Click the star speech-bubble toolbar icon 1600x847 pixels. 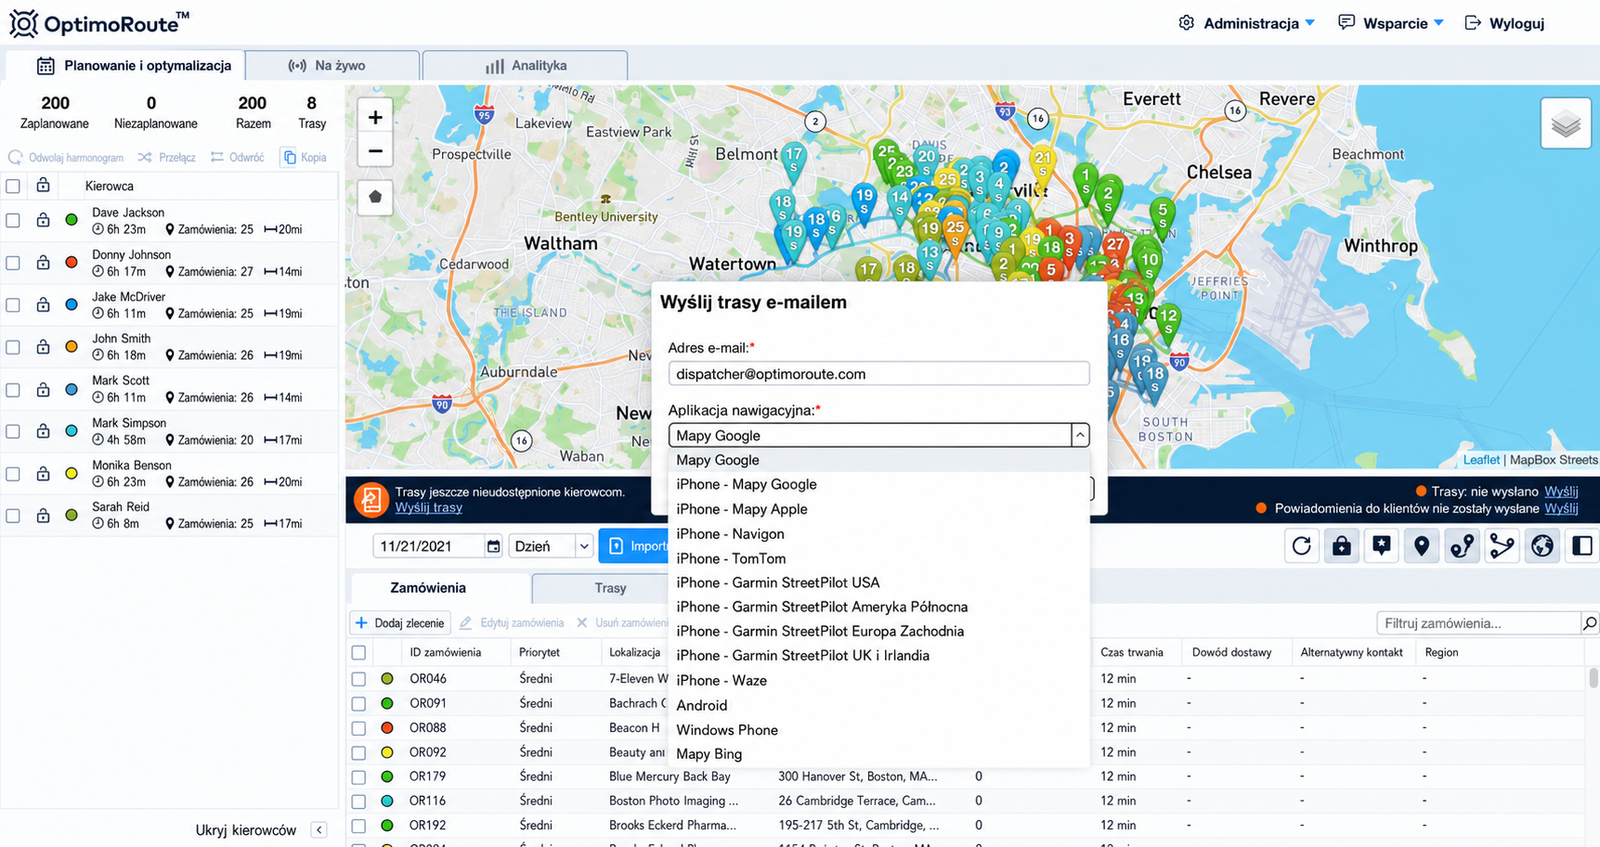tap(1381, 545)
